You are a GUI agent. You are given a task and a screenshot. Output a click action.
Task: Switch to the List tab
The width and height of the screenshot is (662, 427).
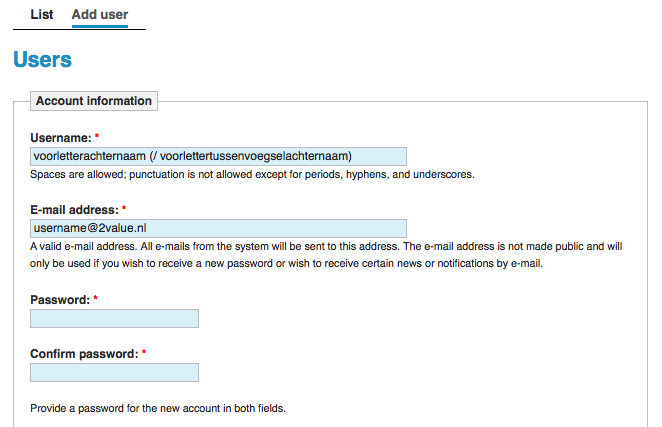(x=41, y=14)
